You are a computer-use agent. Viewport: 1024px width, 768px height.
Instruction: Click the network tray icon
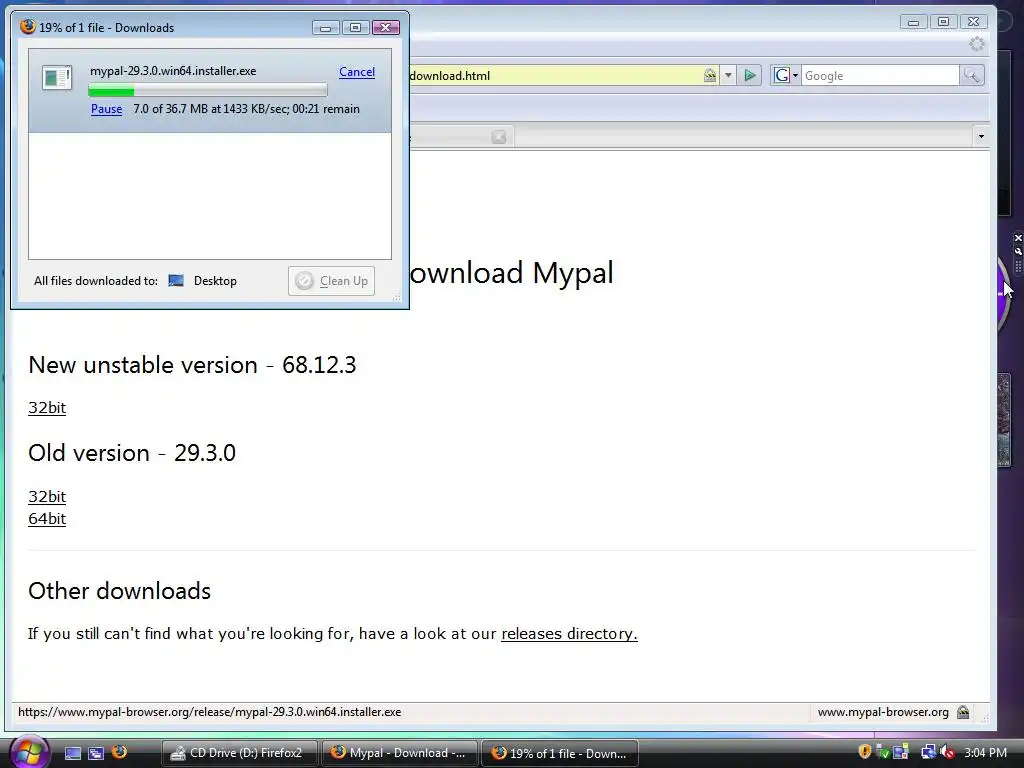tap(928, 752)
